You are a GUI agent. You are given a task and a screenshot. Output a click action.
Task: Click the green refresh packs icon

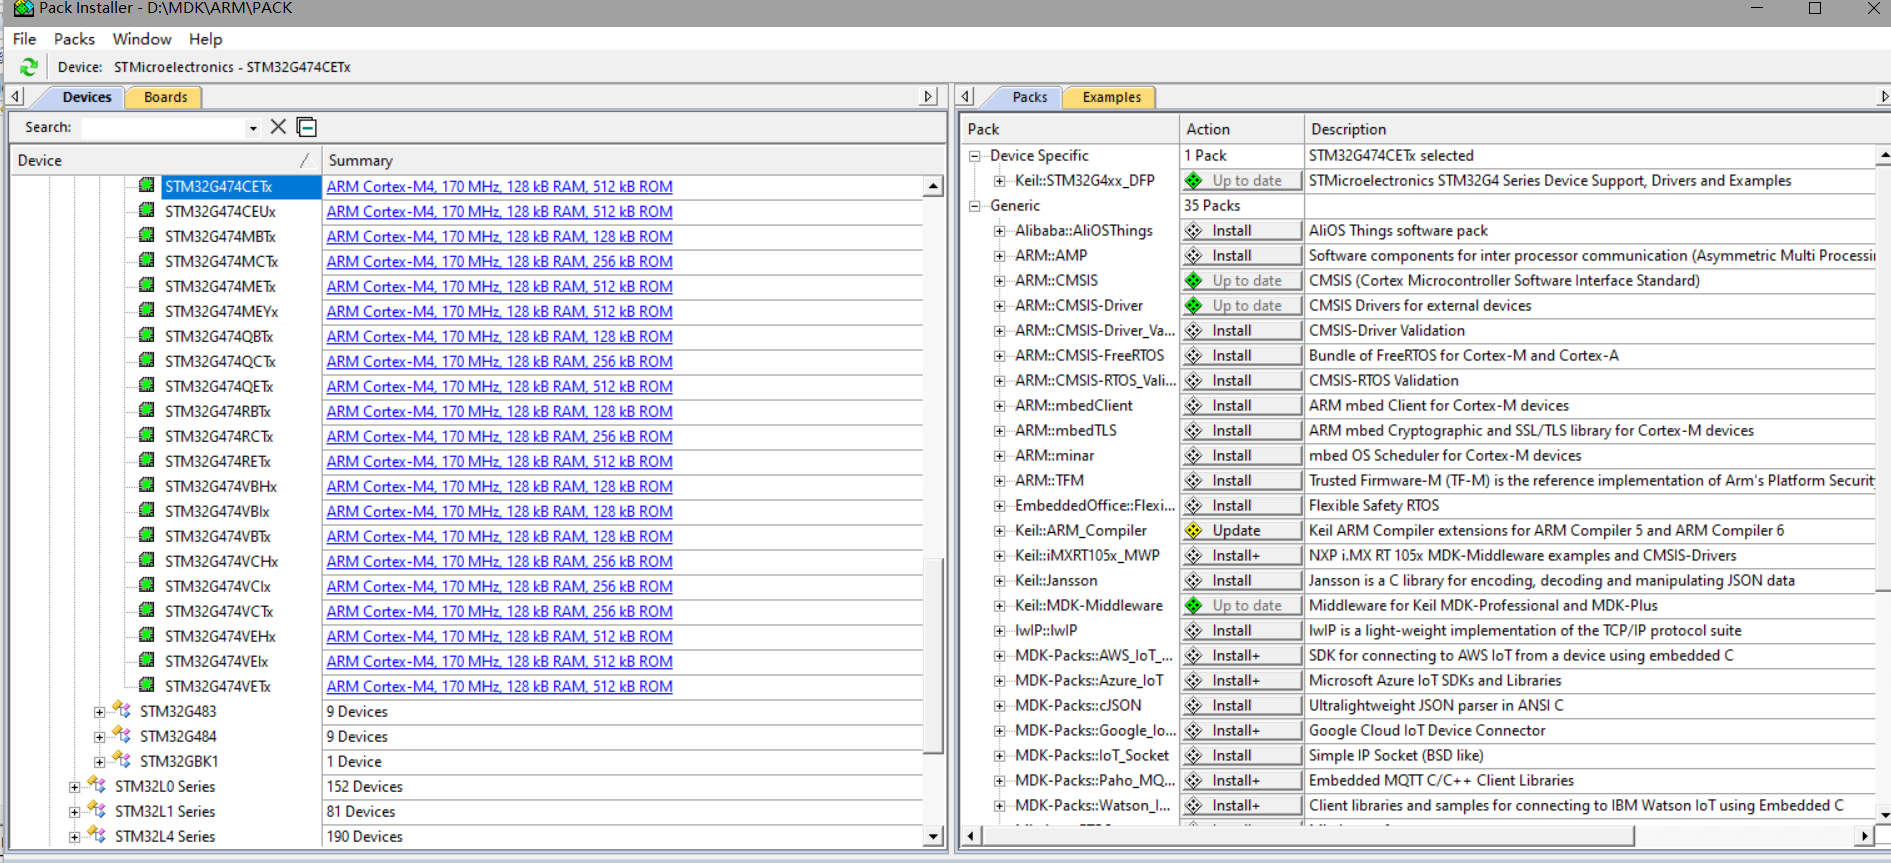(29, 67)
